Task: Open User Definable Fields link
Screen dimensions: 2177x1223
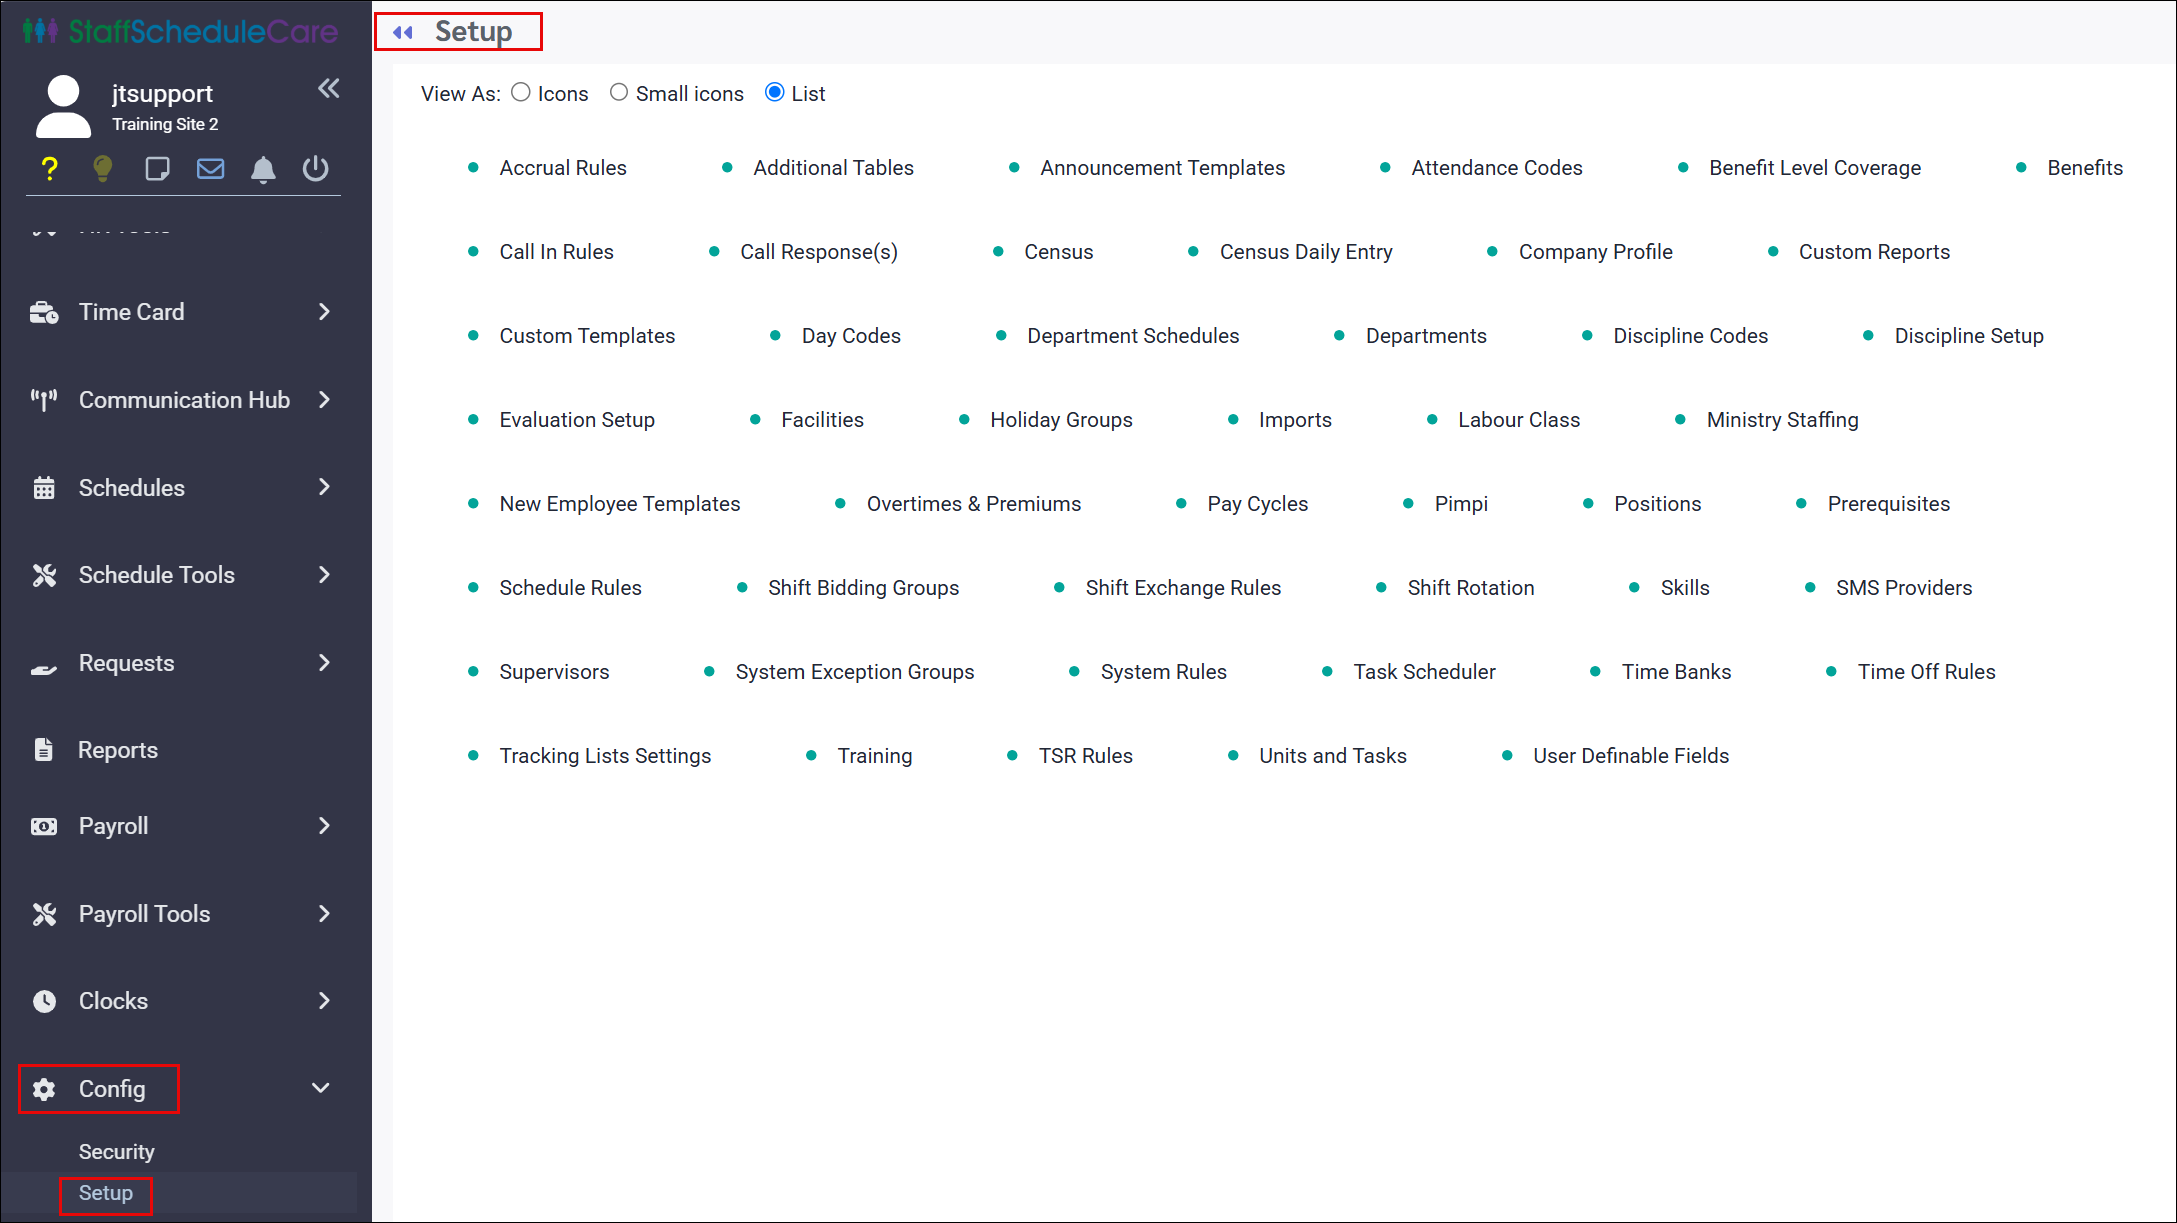Action: pyautogui.click(x=1631, y=756)
